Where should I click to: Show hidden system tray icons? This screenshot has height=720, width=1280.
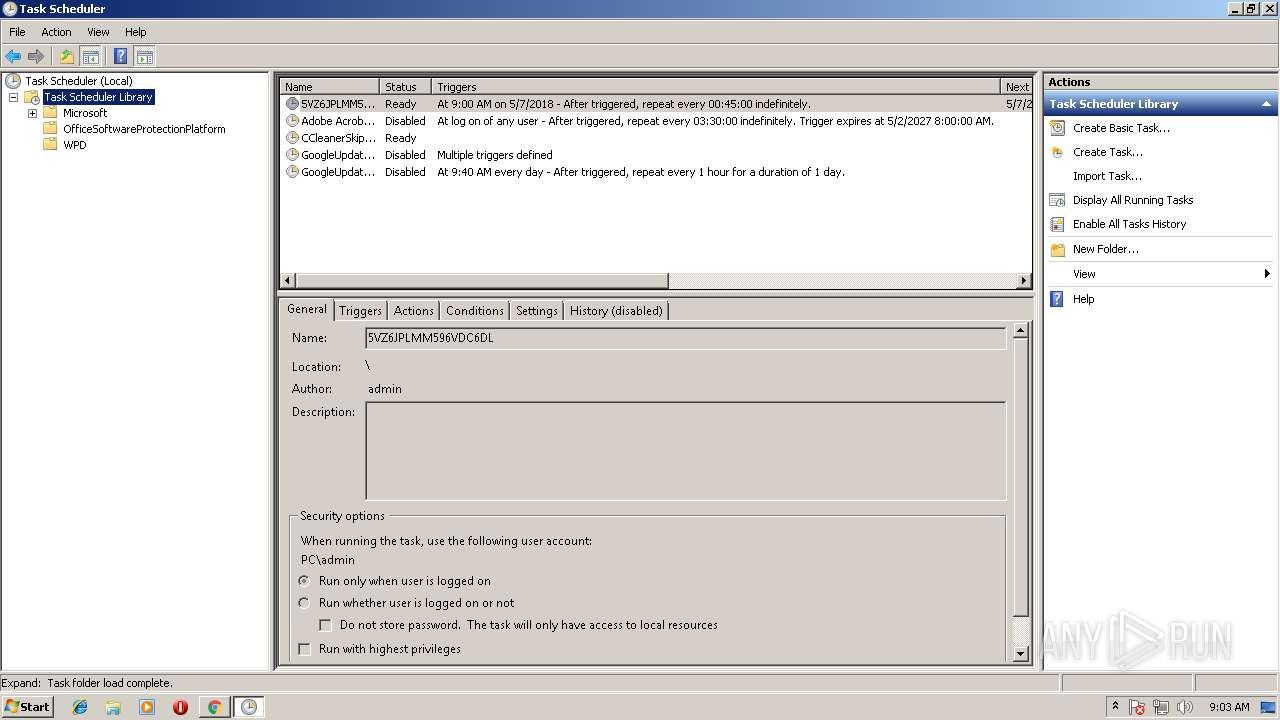pos(1115,707)
